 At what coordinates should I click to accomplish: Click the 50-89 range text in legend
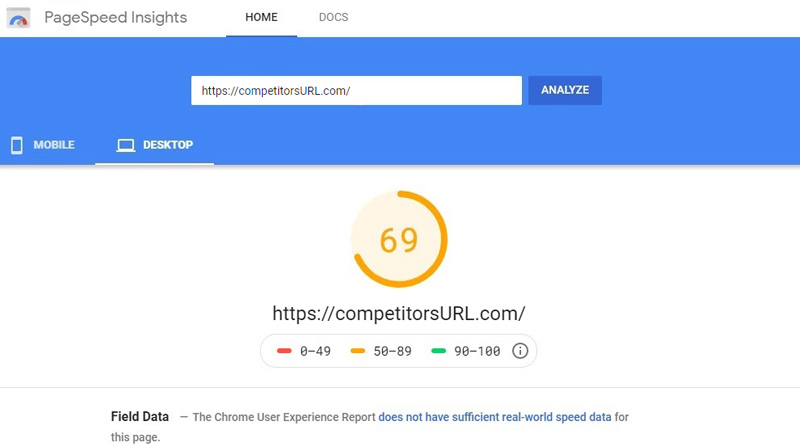(x=392, y=351)
